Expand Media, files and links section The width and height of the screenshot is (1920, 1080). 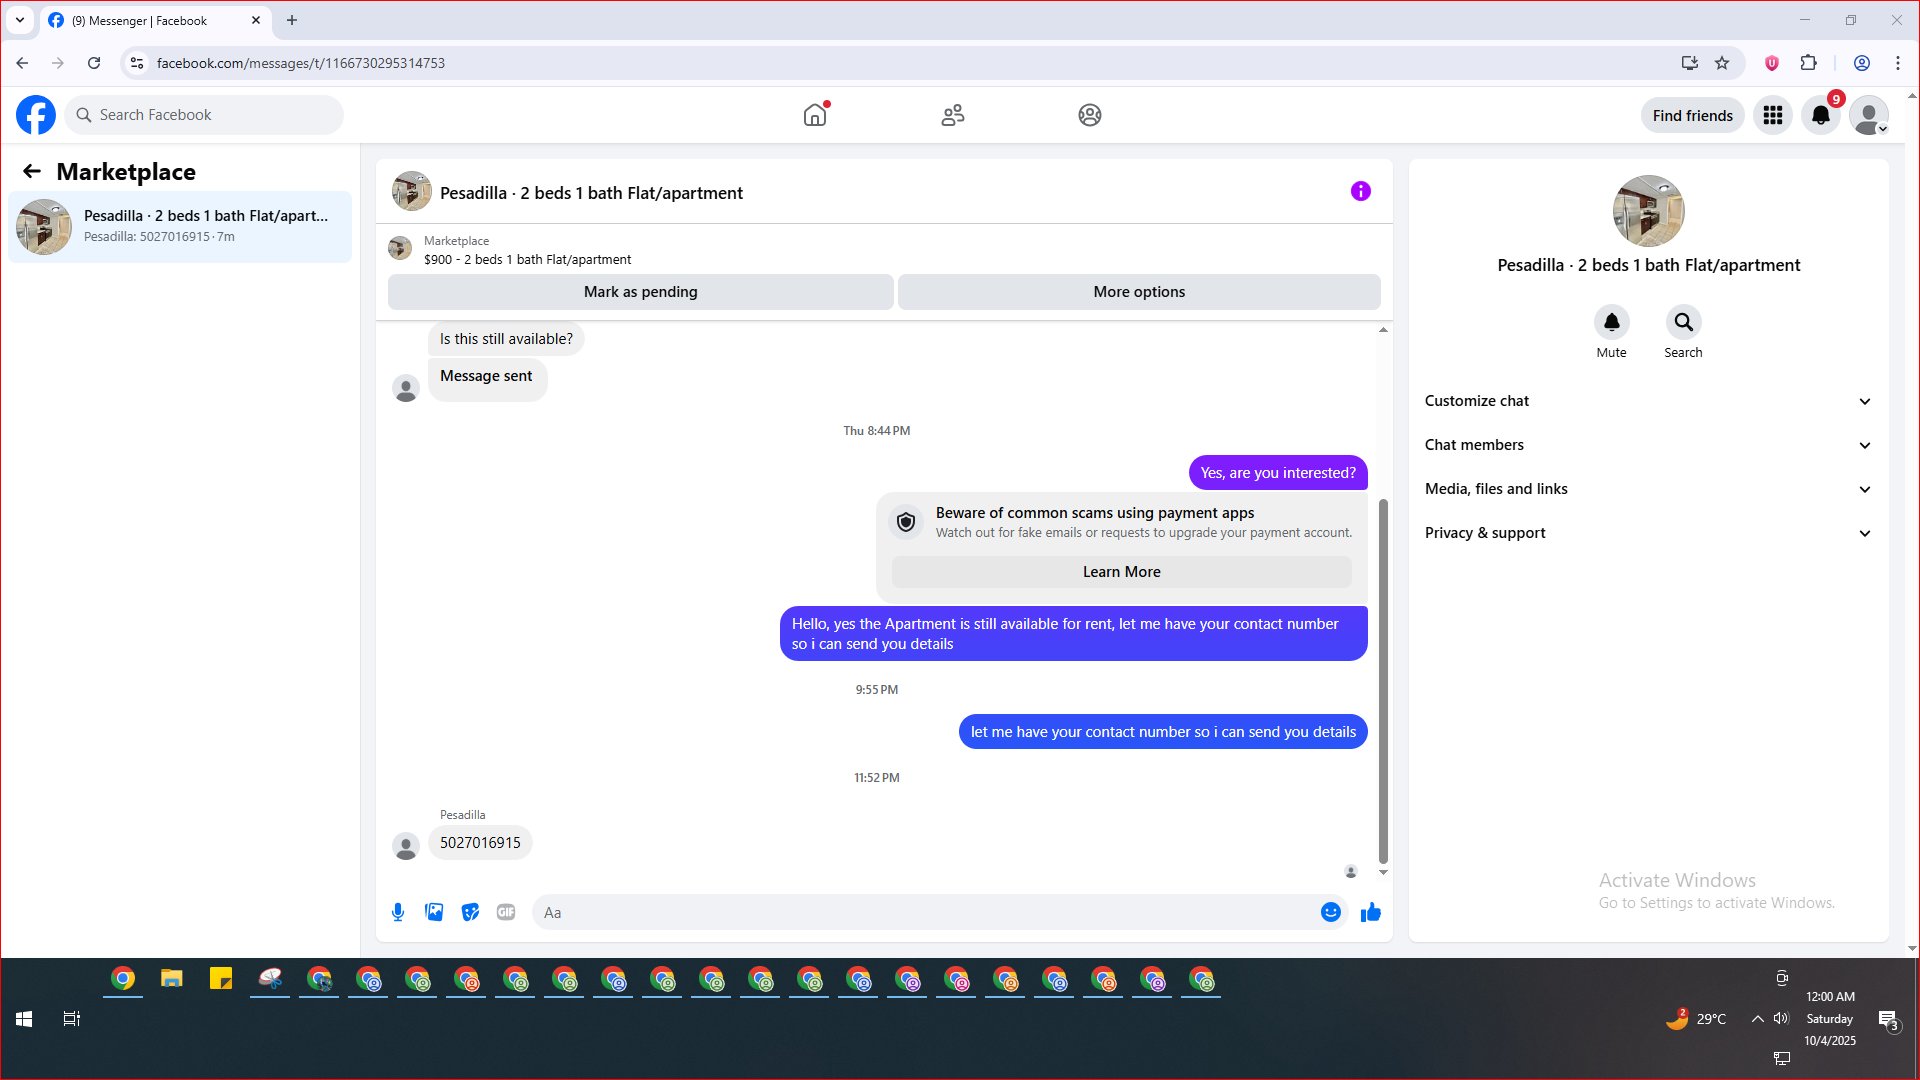pos(1649,489)
